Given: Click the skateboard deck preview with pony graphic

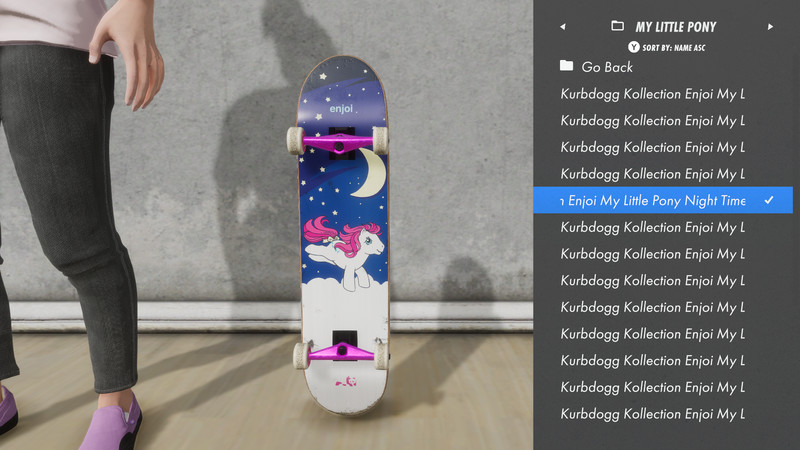Looking at the screenshot, I should point(343,235).
